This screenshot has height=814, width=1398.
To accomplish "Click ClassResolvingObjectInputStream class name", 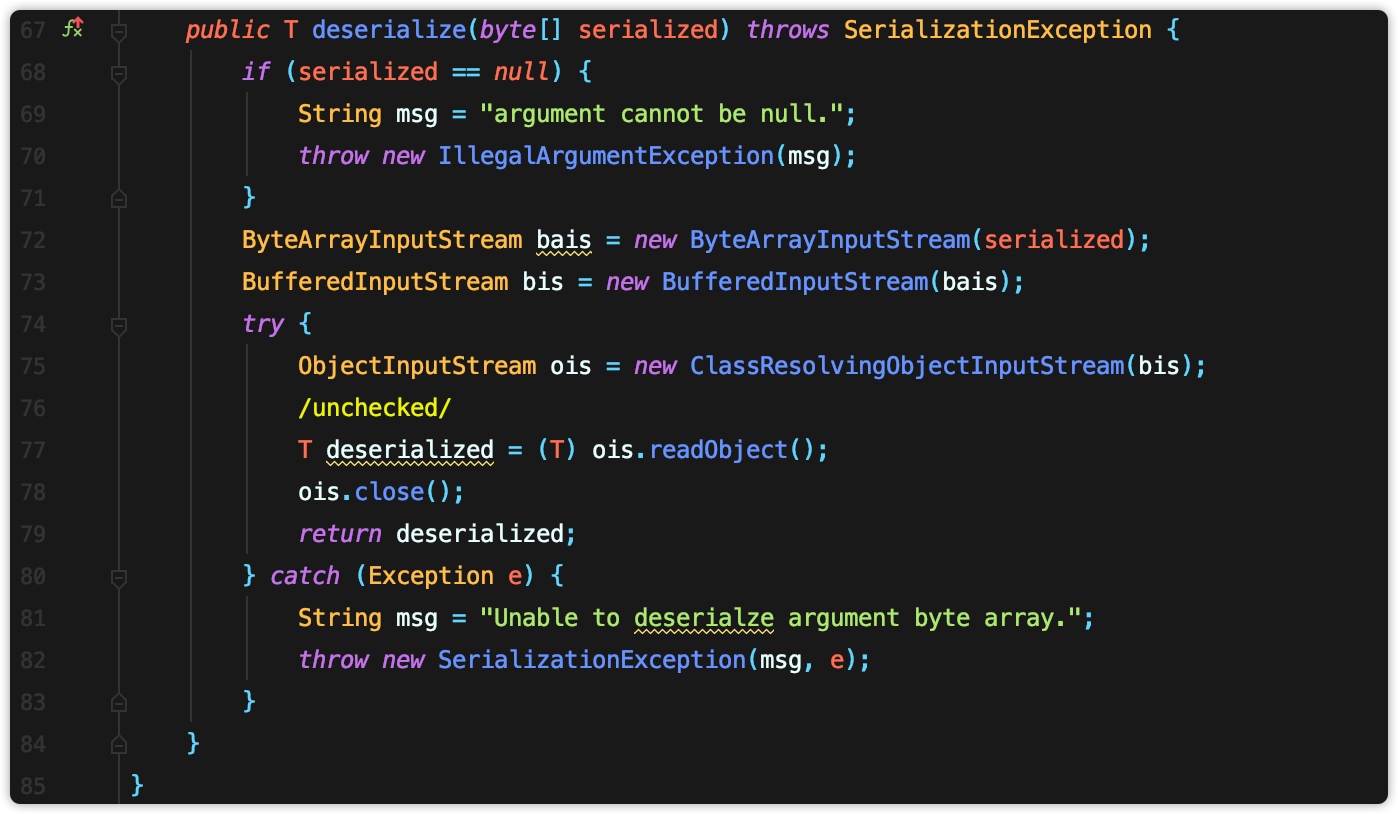I will 907,366.
